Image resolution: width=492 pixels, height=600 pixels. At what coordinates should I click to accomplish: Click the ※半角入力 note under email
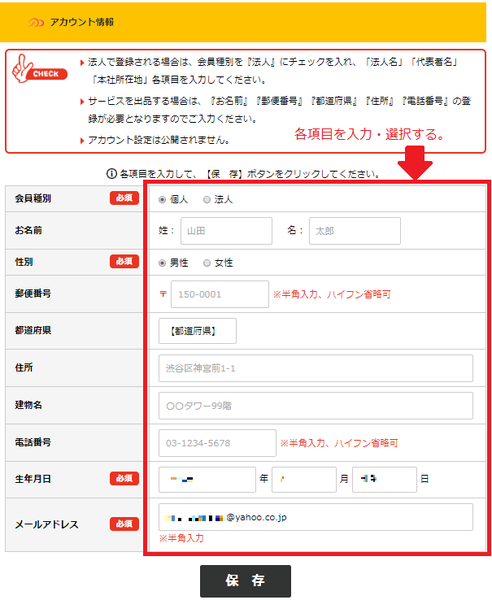pos(181,538)
